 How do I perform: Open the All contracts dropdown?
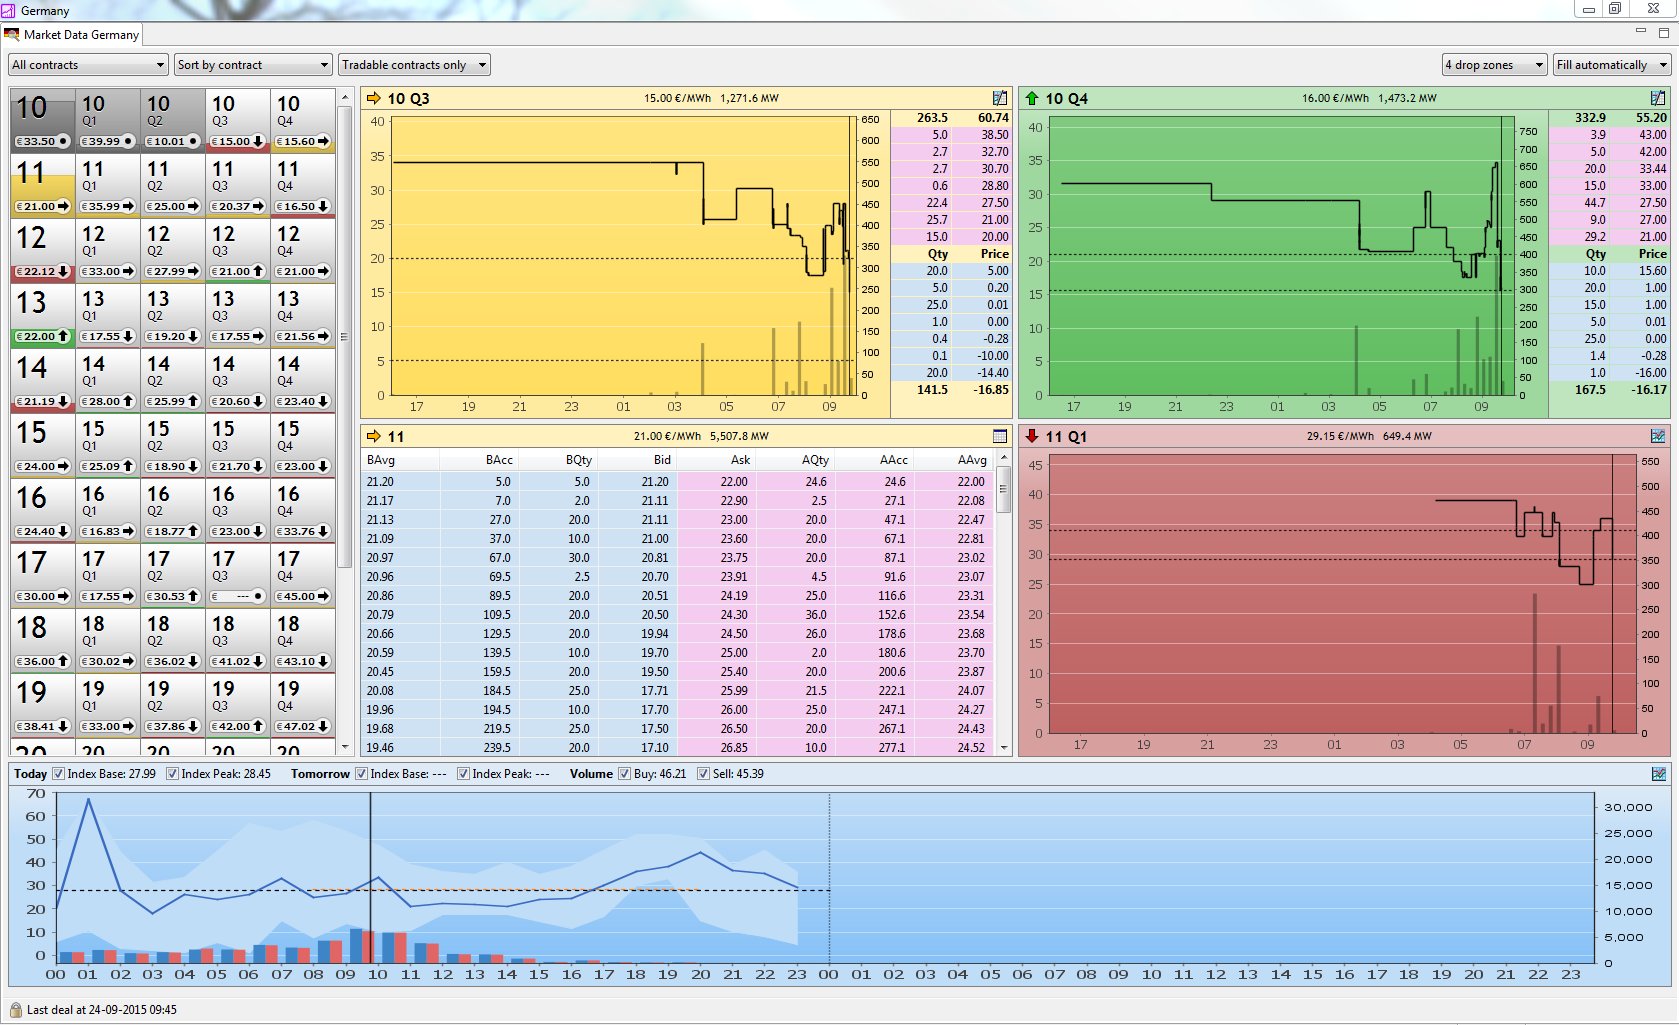(88, 65)
